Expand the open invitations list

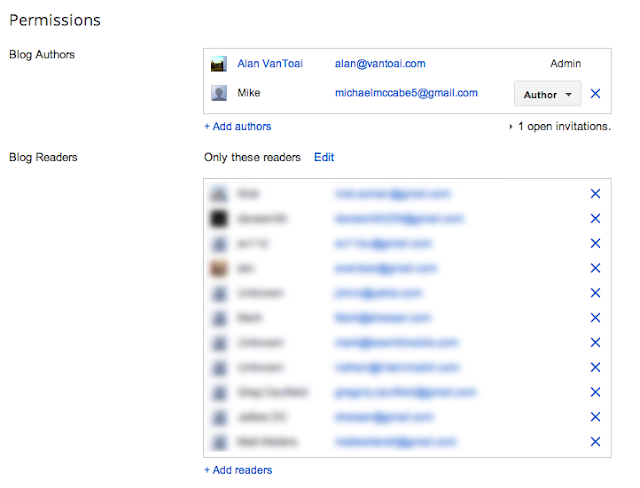click(560, 126)
